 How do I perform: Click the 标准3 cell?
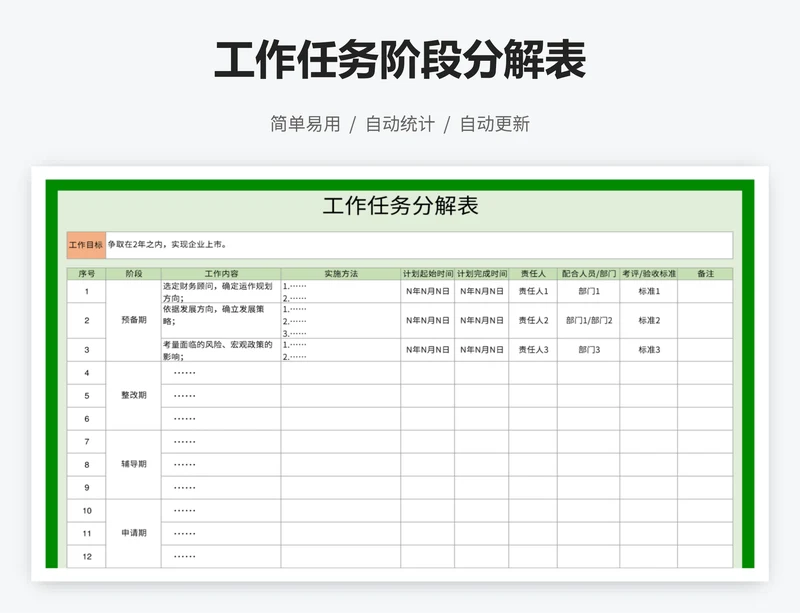(x=649, y=350)
